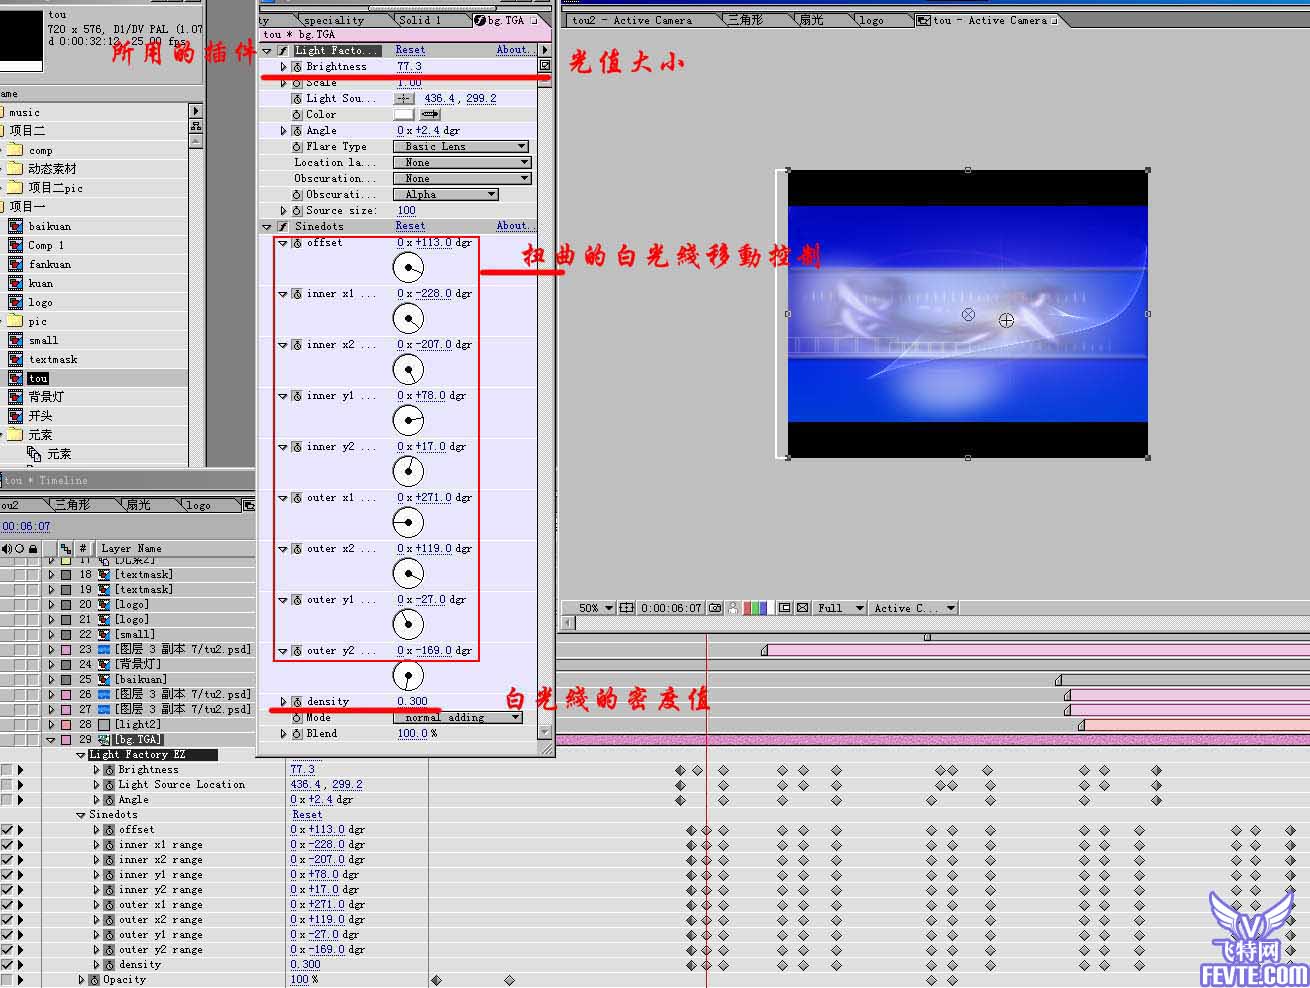The width and height of the screenshot is (1310, 988).
Task: Click the project panel flowchart icon
Action: click(x=196, y=126)
